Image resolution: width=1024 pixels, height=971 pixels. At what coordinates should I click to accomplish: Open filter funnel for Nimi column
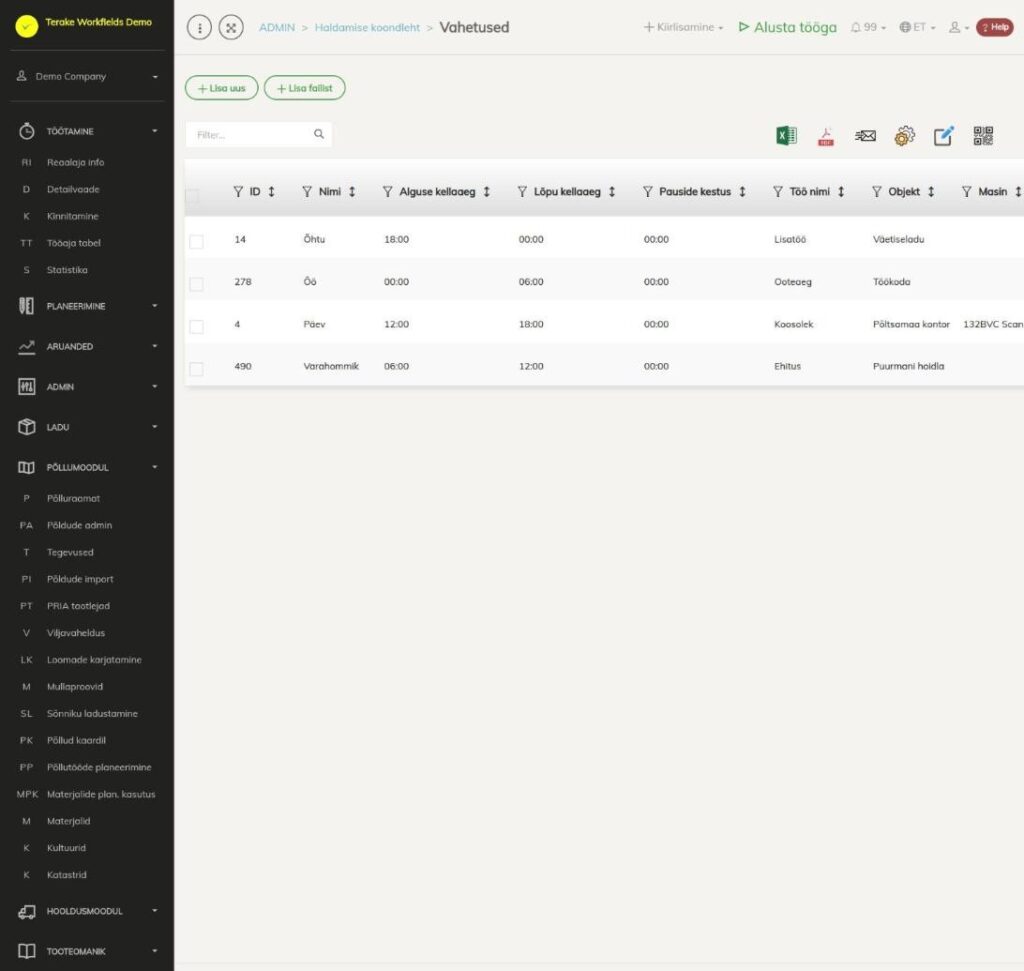point(307,191)
